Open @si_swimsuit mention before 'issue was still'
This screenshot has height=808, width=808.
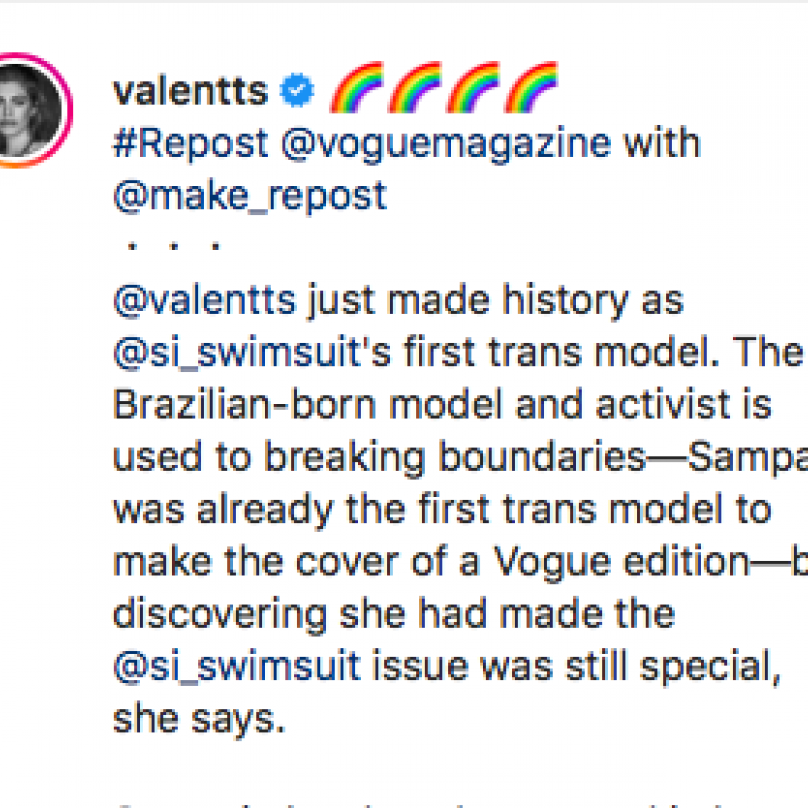pos(237,667)
